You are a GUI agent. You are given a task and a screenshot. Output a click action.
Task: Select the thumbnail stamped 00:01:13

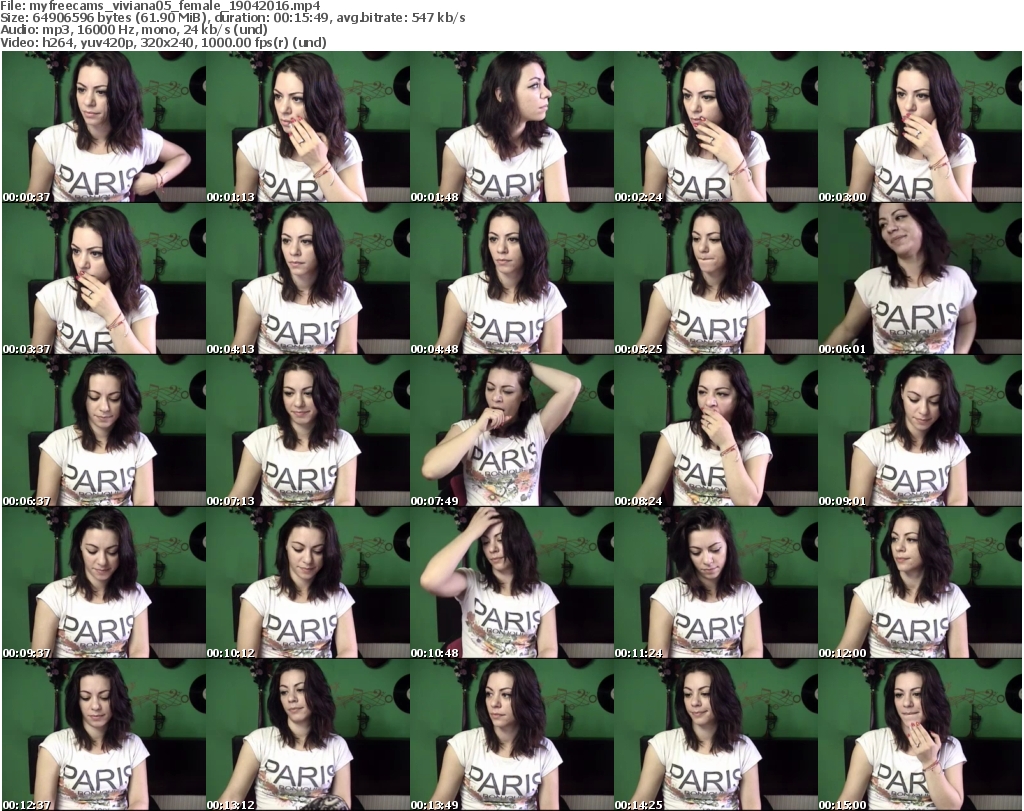pyautogui.click(x=308, y=127)
